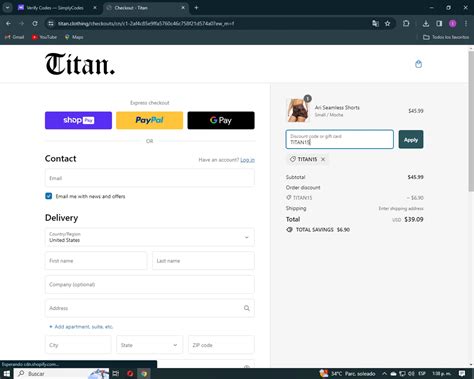Screen dimensions: 474x379
Task: Click the Titan logo
Action: [x=80, y=64]
